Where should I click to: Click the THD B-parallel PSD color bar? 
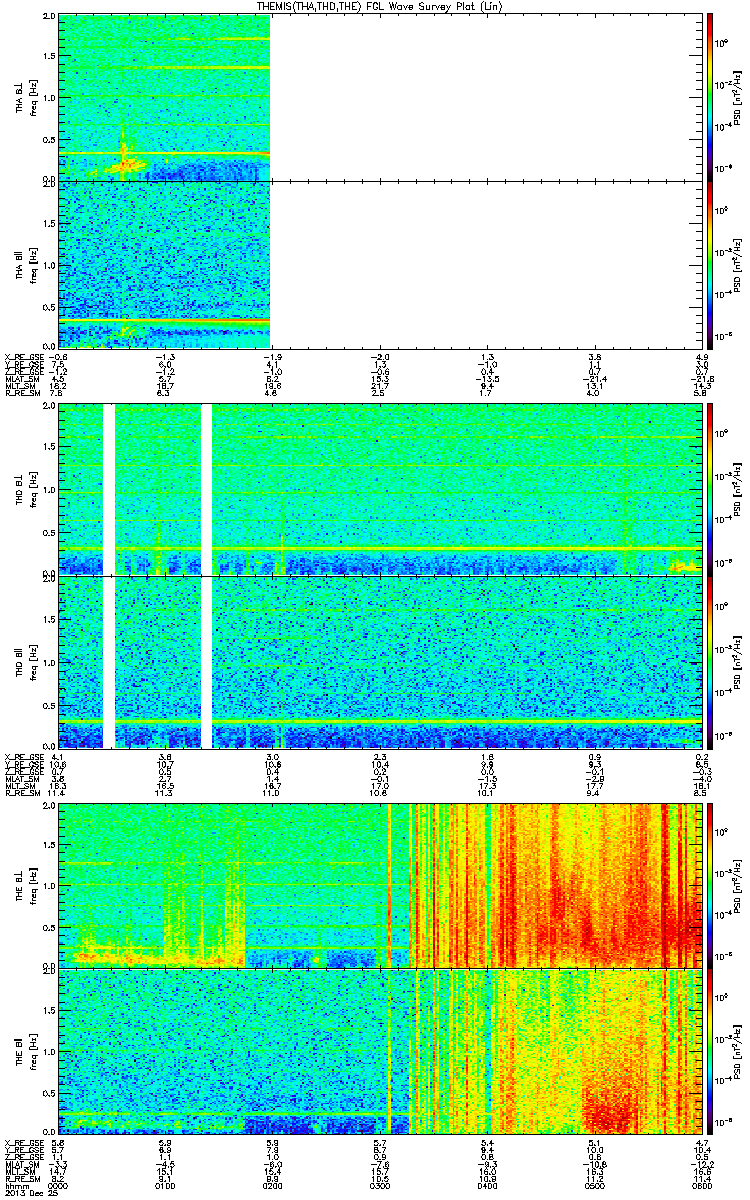(709, 661)
